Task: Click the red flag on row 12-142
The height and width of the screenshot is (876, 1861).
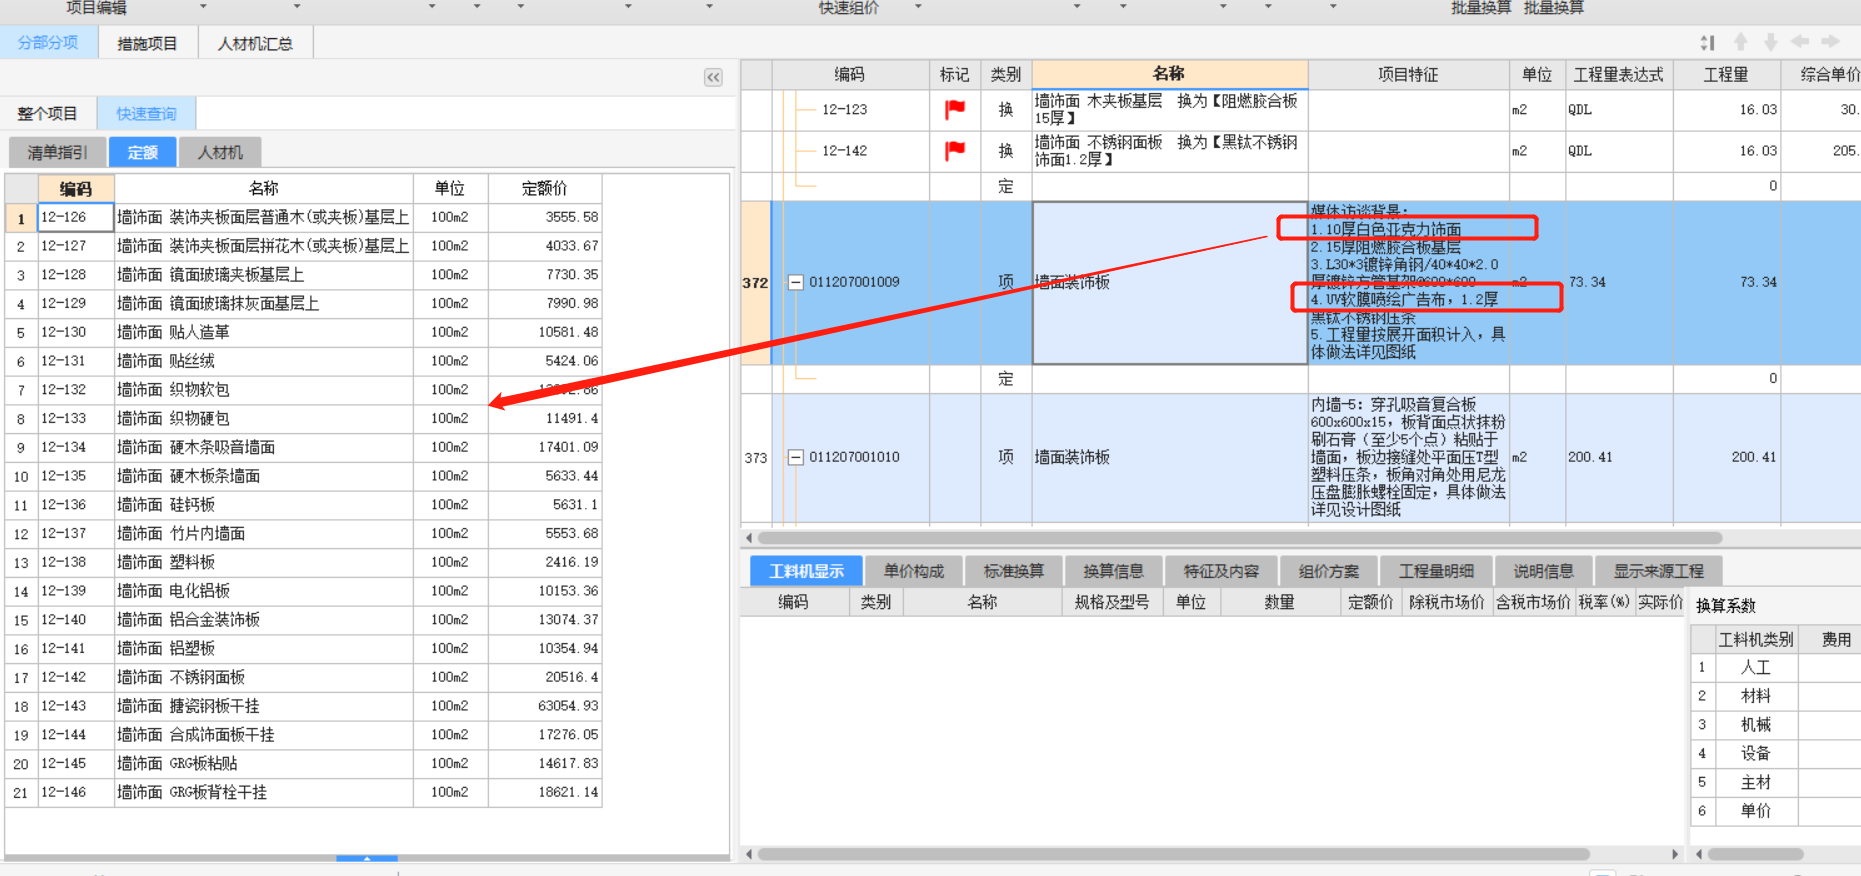Action: tap(955, 150)
